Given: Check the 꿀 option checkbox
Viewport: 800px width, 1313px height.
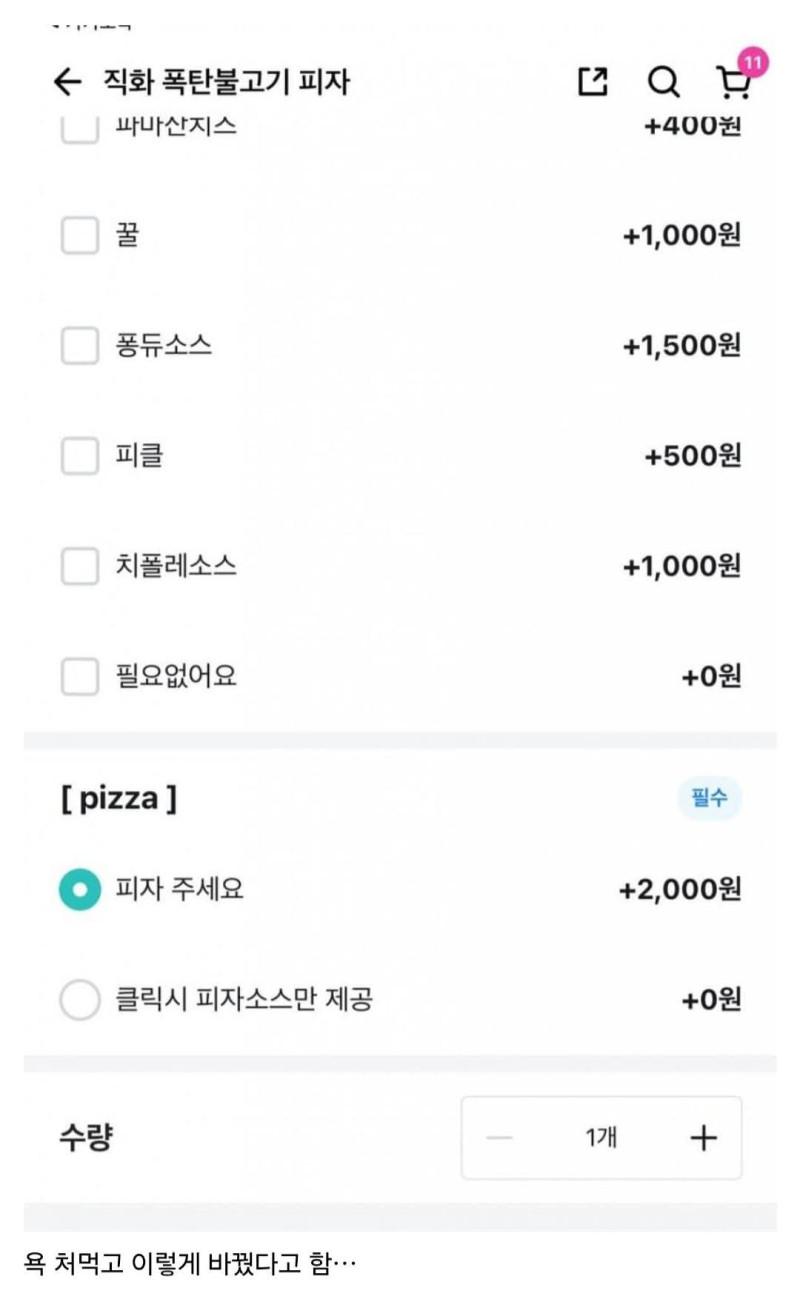Looking at the screenshot, I should [80, 236].
